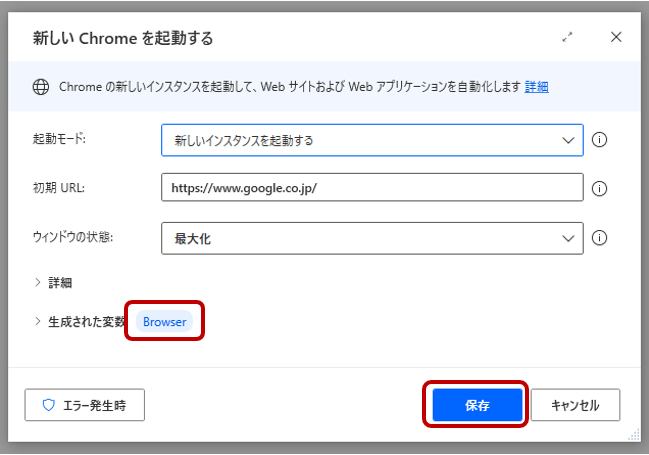Click the dialog title 新しい Chrome を起動する

tap(123, 38)
